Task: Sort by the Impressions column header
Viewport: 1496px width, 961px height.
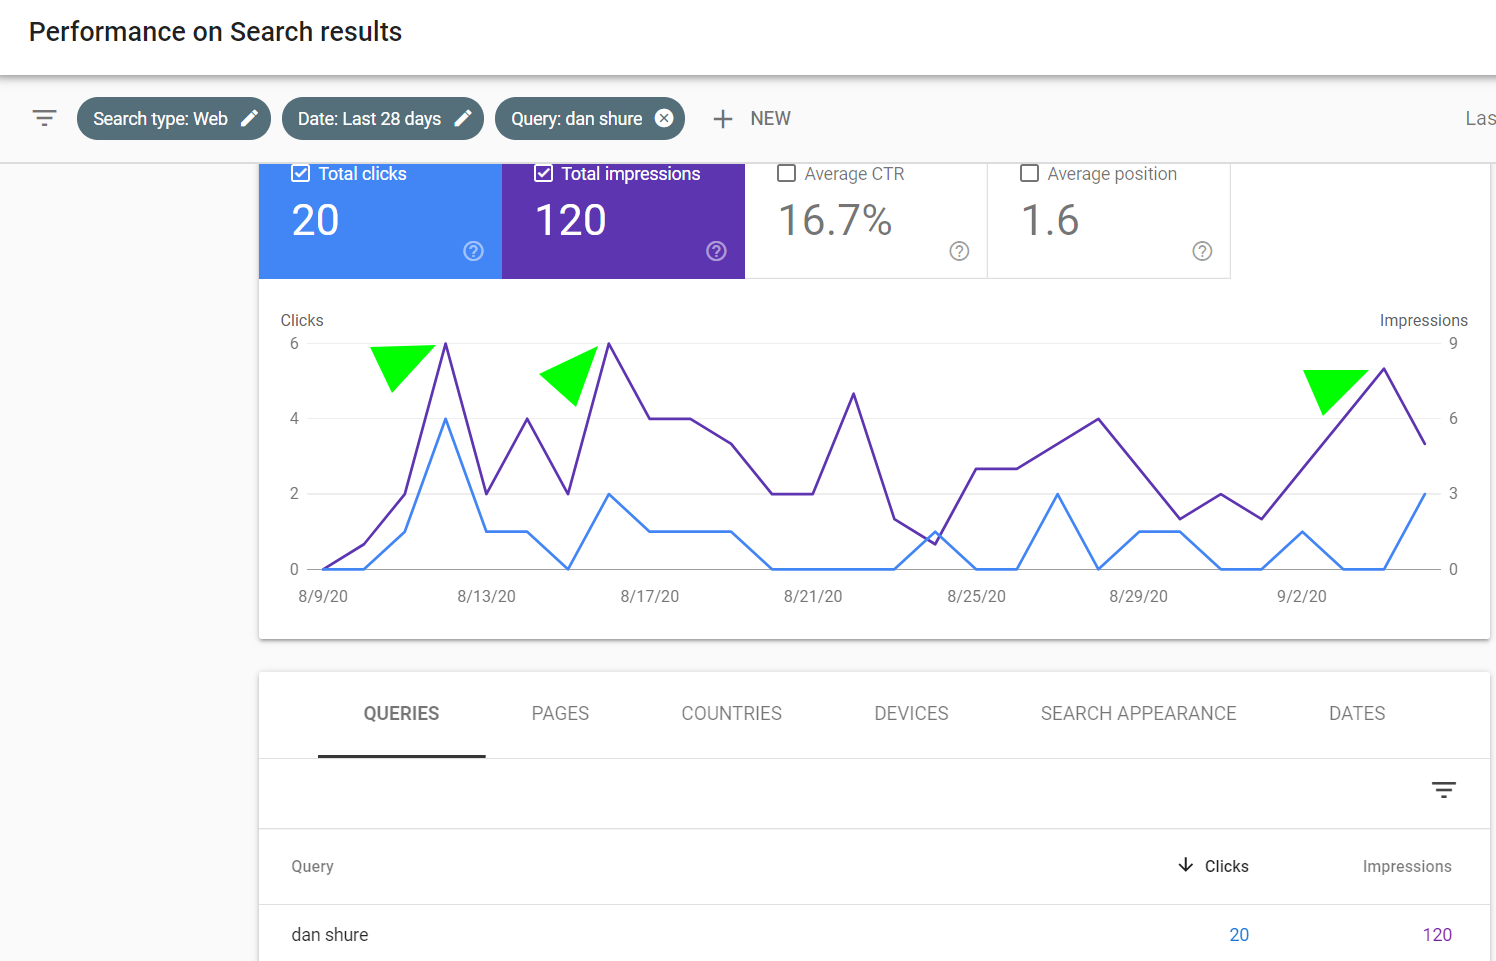Action: [1407, 866]
